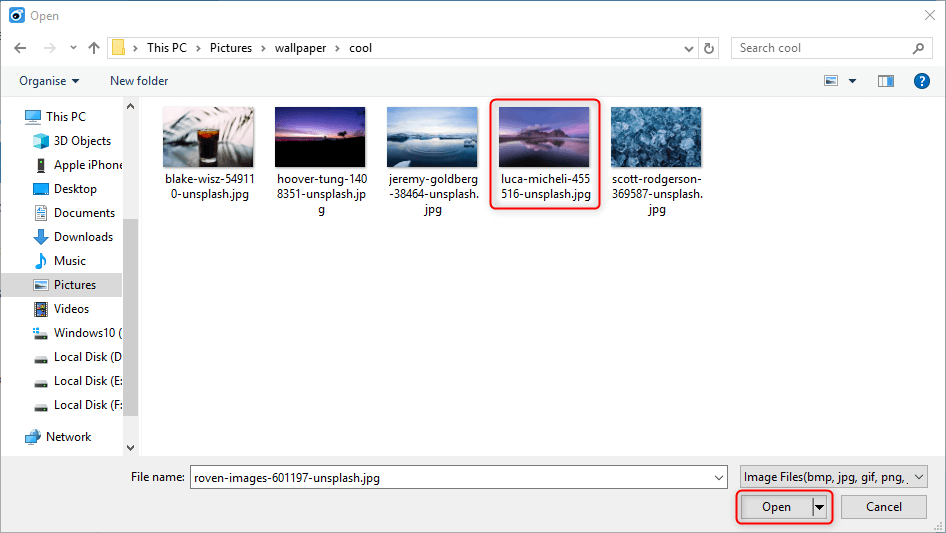946x533 pixels.
Task: Open Music in the sidebar
Action: [69, 261]
